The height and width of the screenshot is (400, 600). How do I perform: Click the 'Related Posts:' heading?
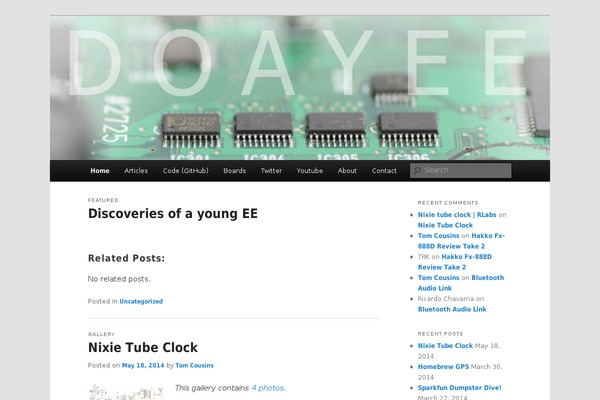coord(126,258)
